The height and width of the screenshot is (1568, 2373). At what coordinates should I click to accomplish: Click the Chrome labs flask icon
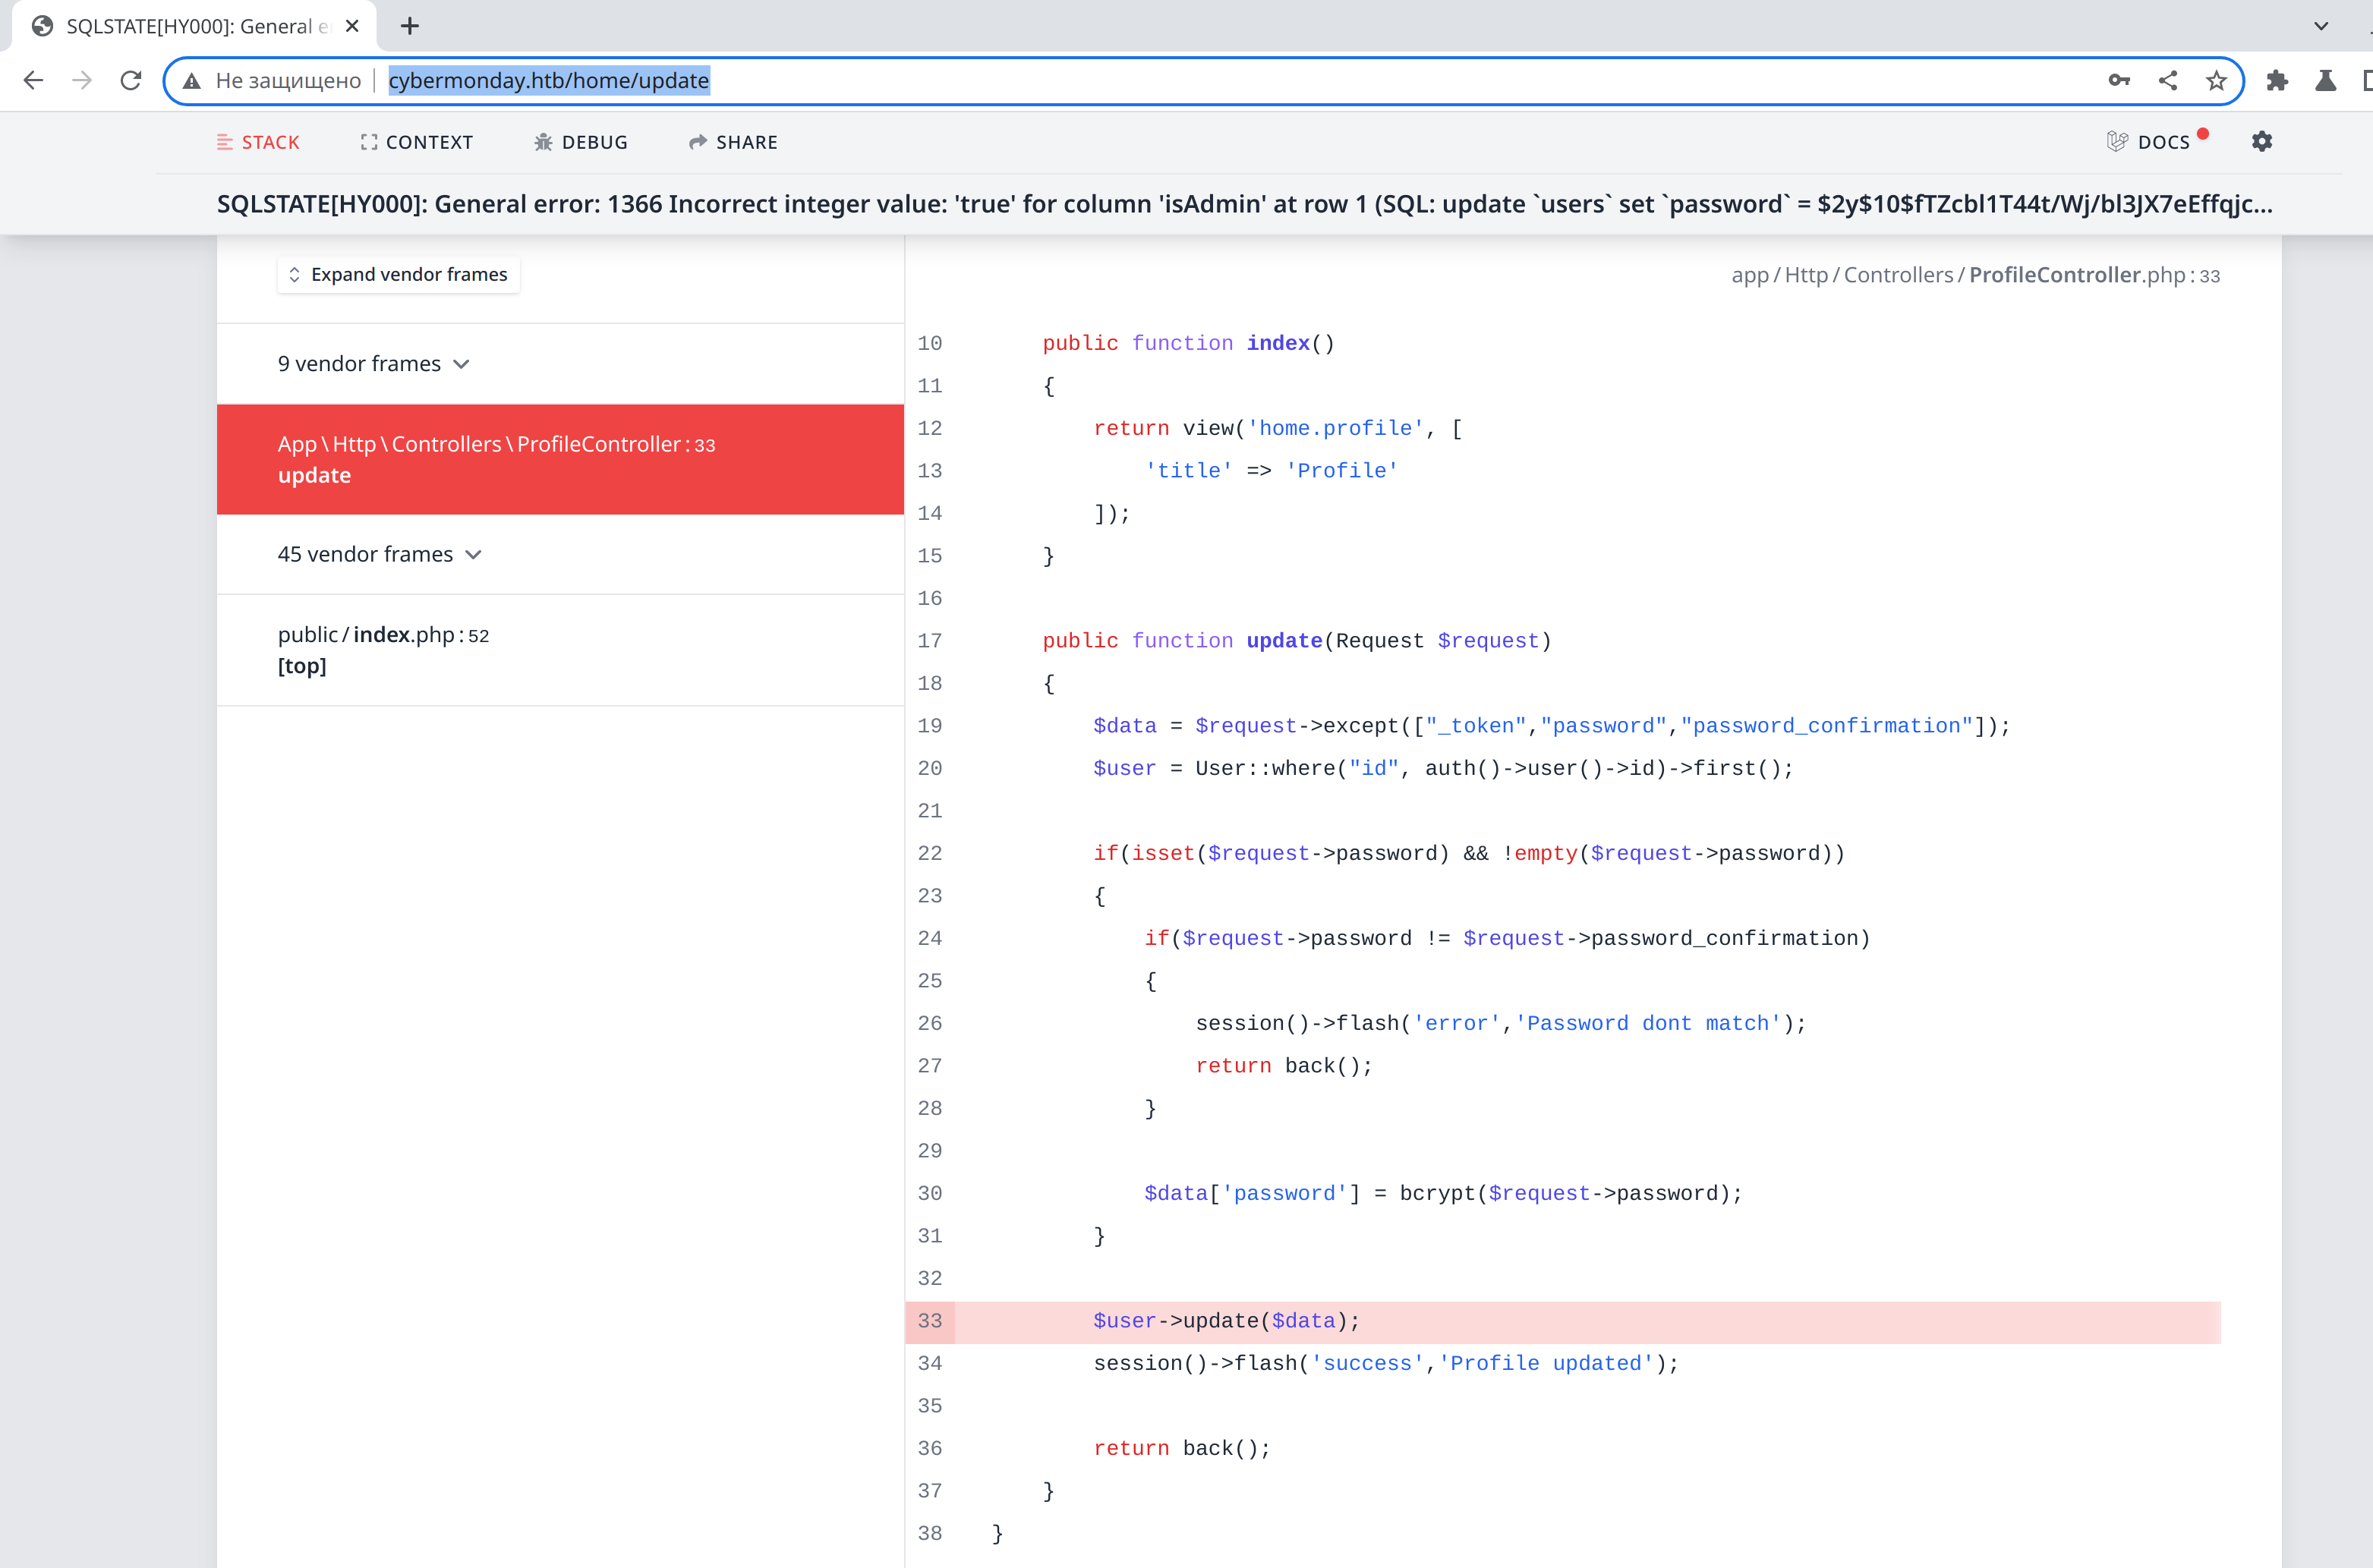[x=2326, y=80]
